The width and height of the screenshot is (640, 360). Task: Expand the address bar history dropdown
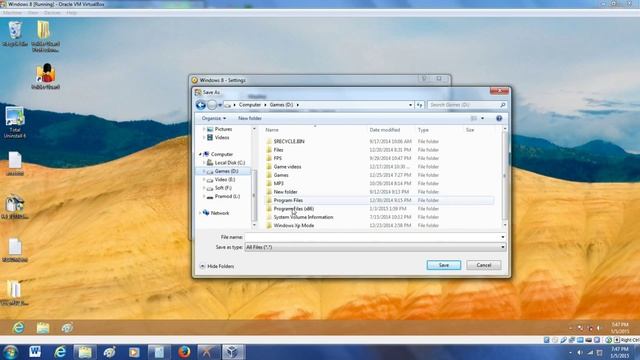410,105
